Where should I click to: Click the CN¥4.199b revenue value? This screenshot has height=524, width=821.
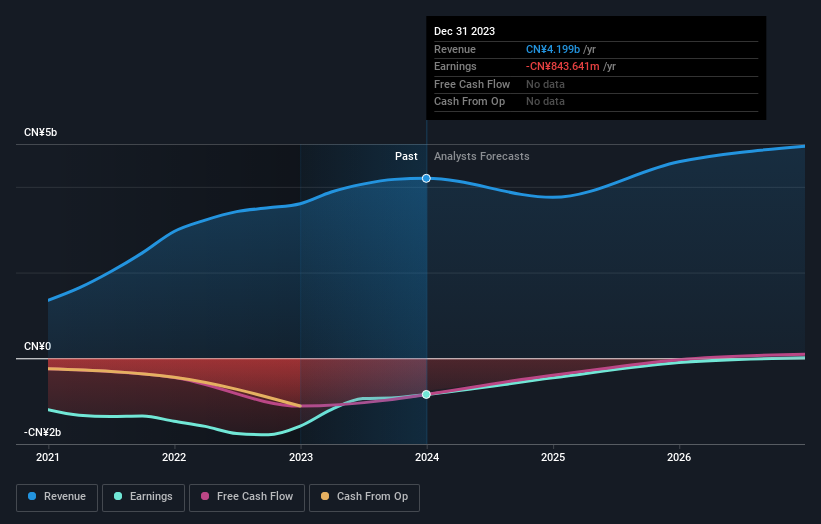click(x=553, y=49)
